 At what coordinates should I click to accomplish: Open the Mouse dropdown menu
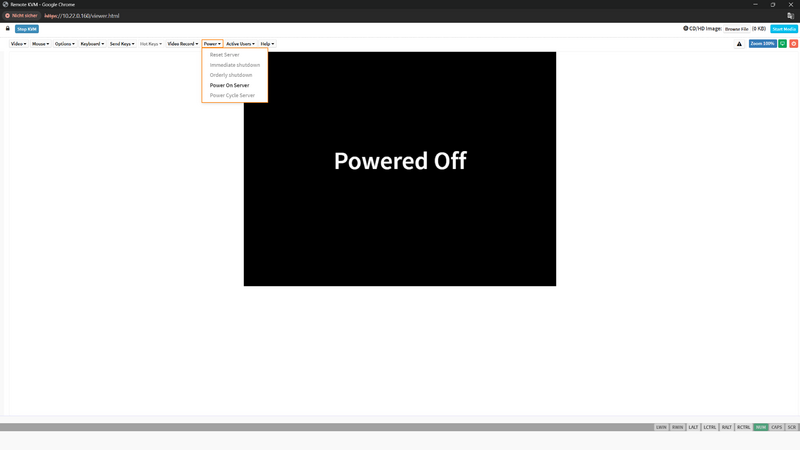tap(40, 44)
